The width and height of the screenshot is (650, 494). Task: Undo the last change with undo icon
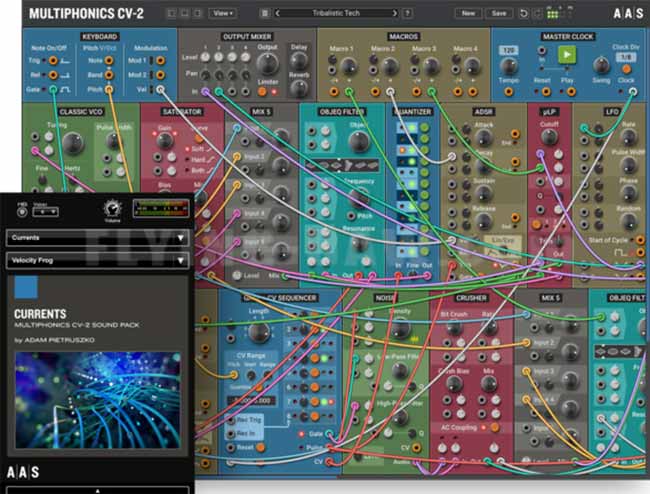click(524, 14)
